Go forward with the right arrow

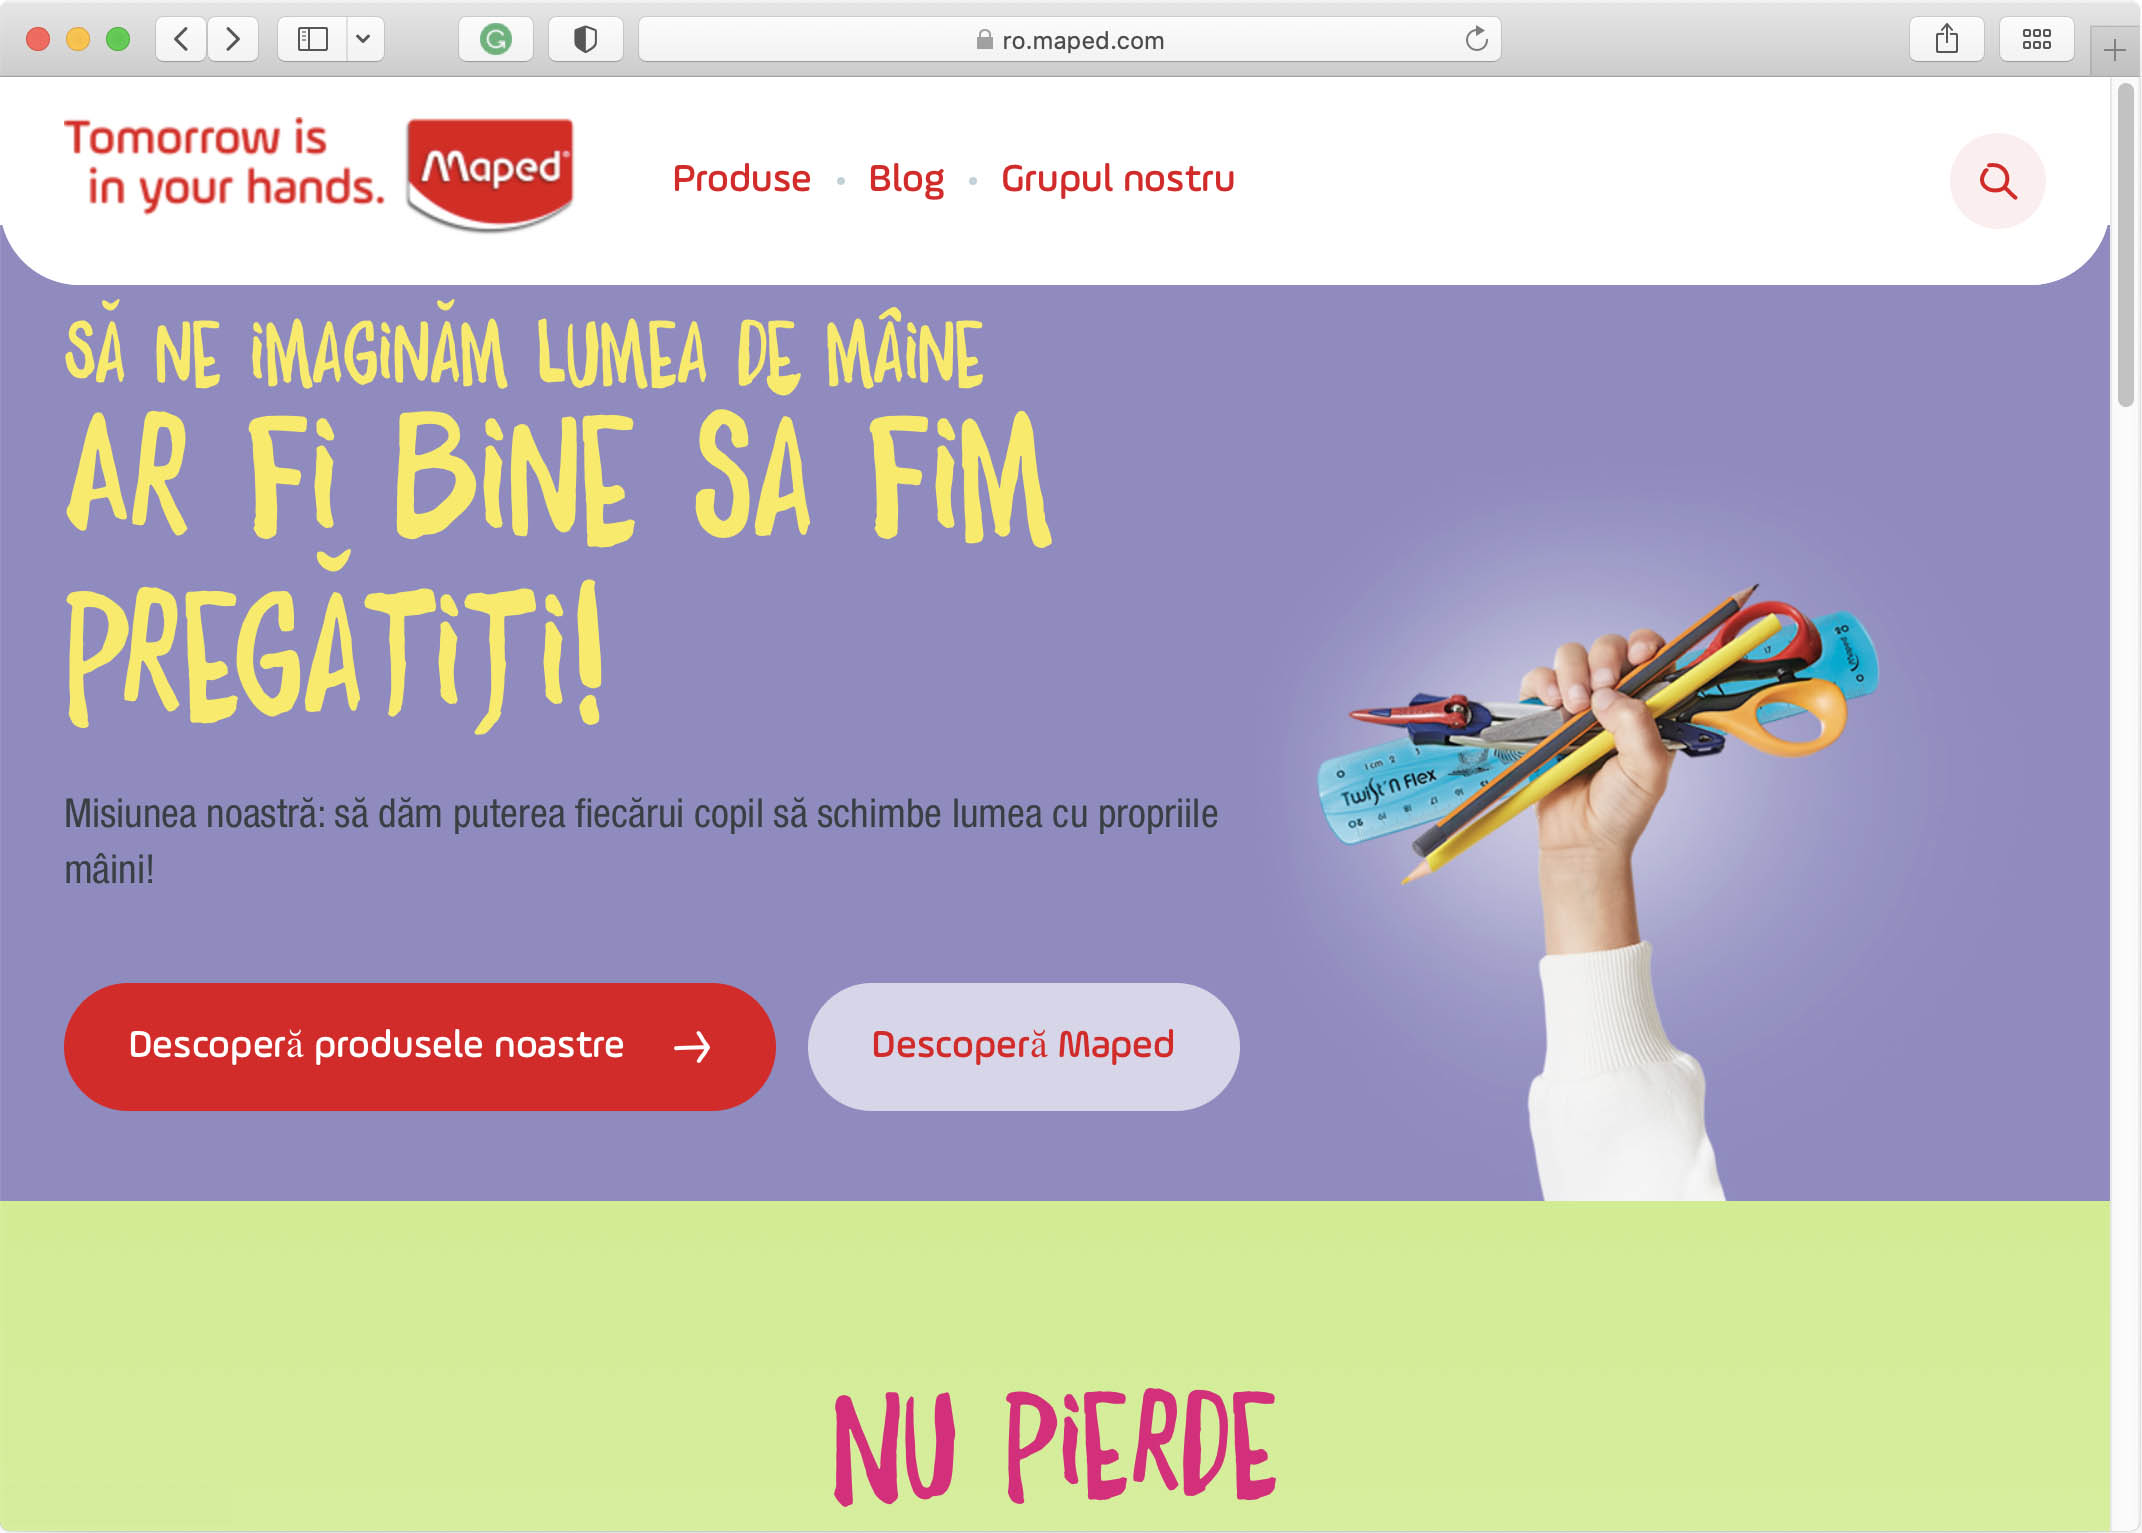click(x=233, y=40)
